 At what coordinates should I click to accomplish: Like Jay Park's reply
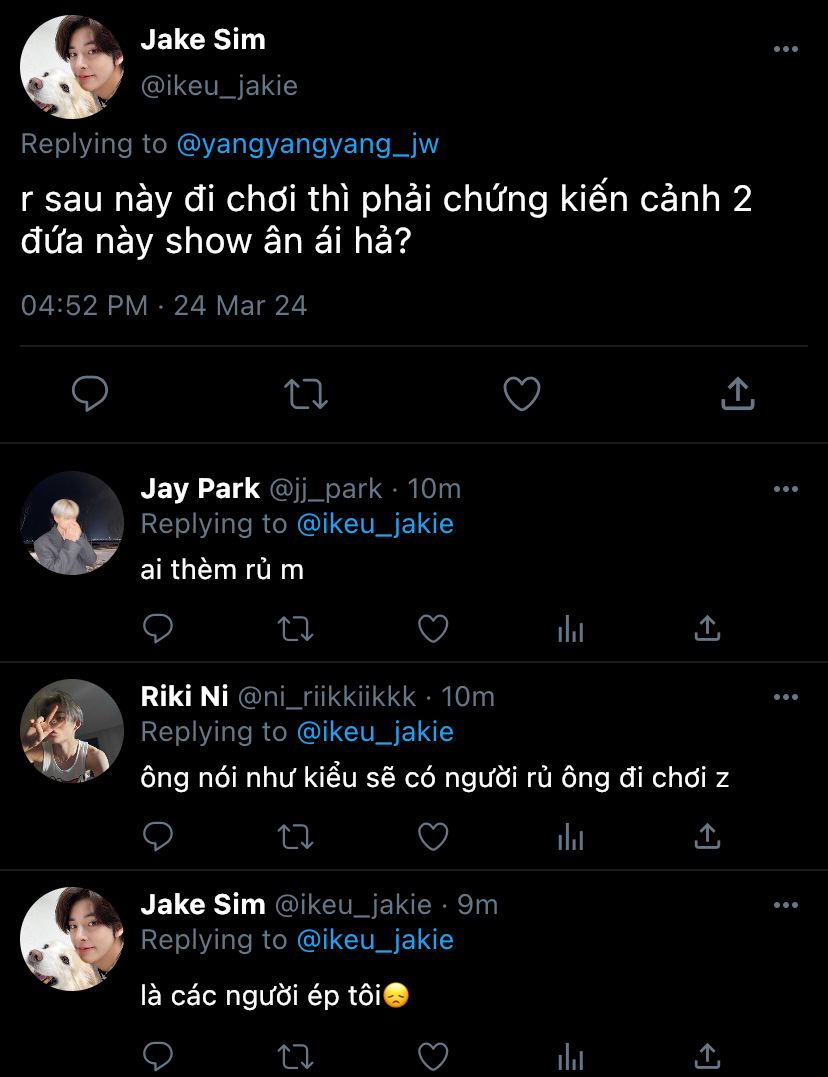coord(432,628)
